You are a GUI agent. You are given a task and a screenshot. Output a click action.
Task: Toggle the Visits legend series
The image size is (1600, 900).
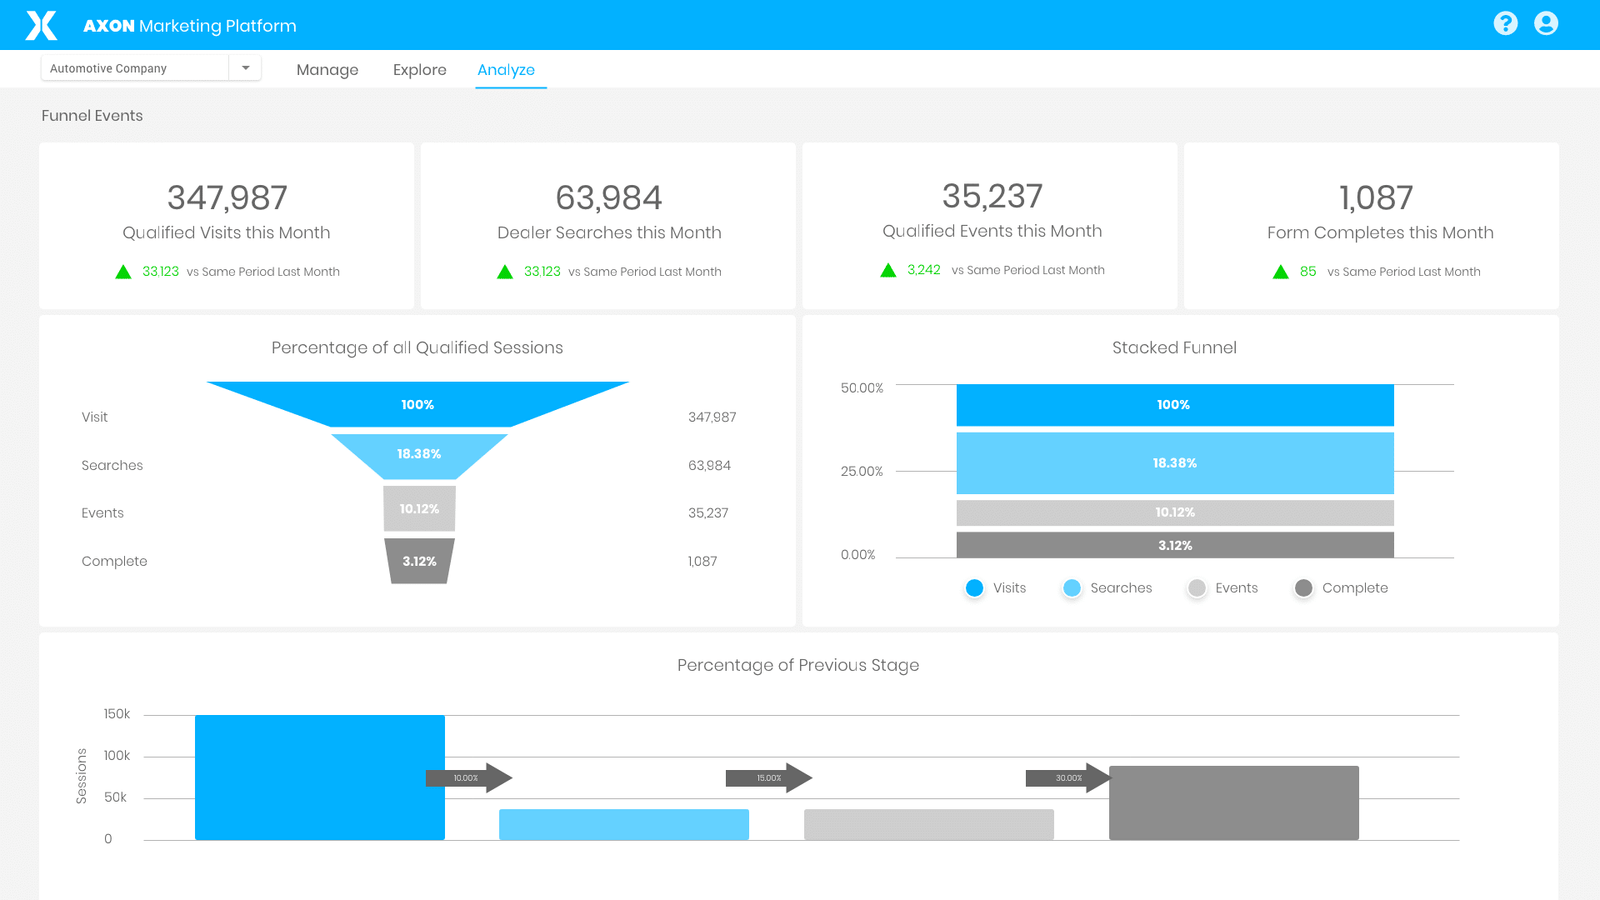pyautogui.click(x=974, y=588)
